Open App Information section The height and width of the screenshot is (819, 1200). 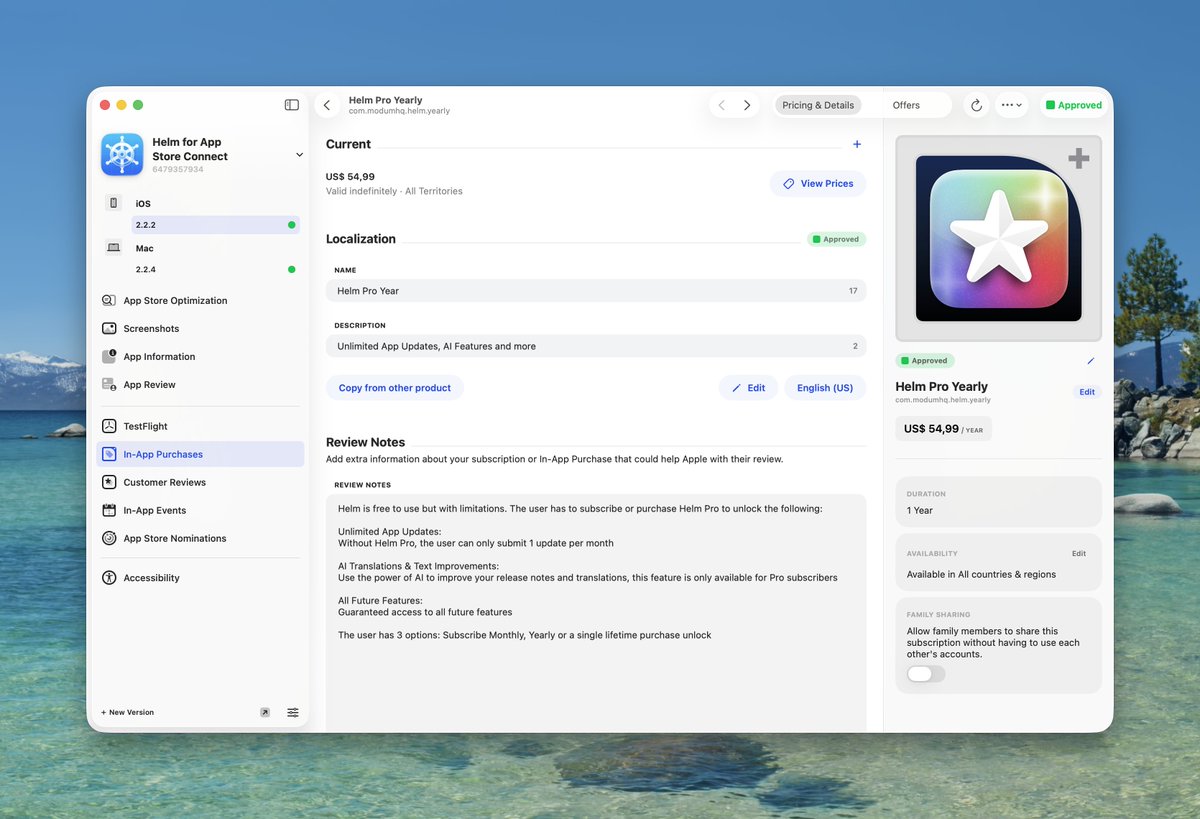(x=200, y=356)
